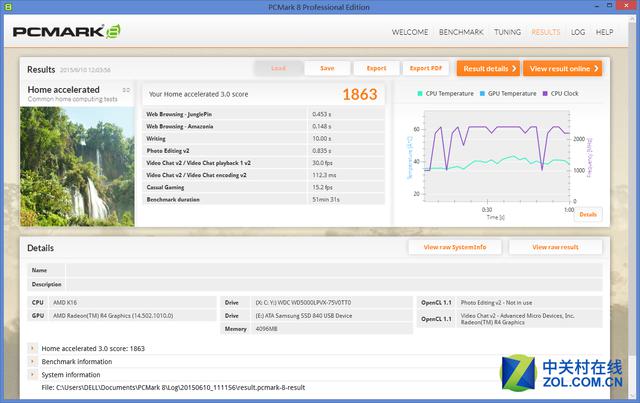Open View raw SystemInfo
The image size is (640, 403).
455,247
